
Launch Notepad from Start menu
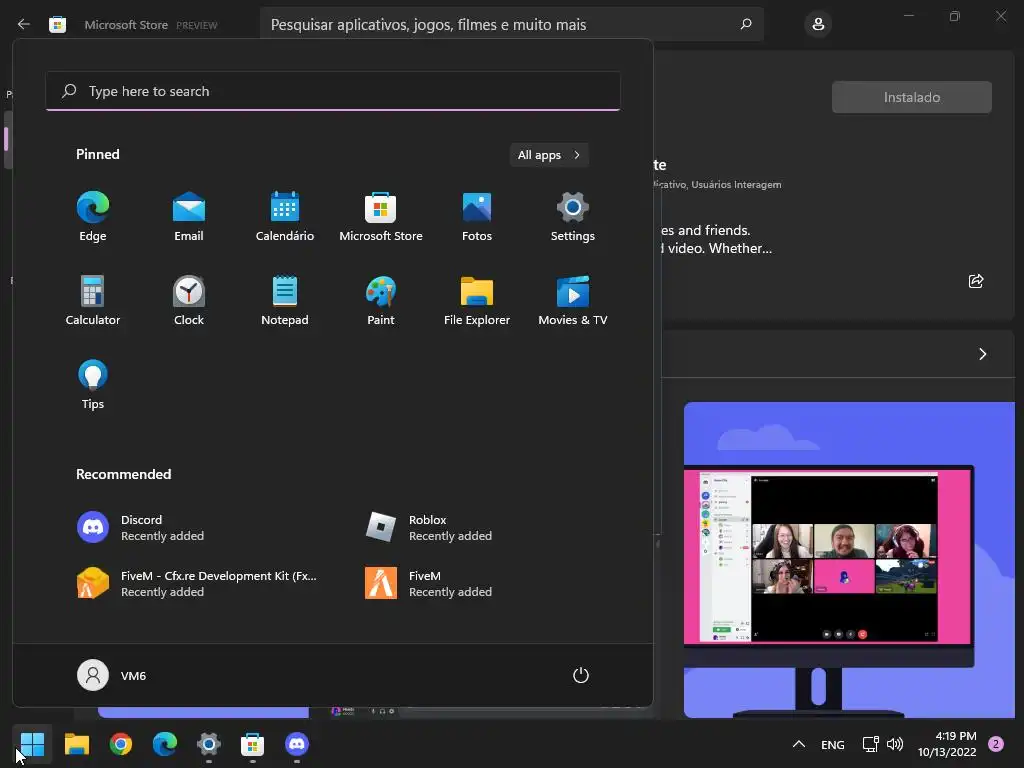point(285,300)
